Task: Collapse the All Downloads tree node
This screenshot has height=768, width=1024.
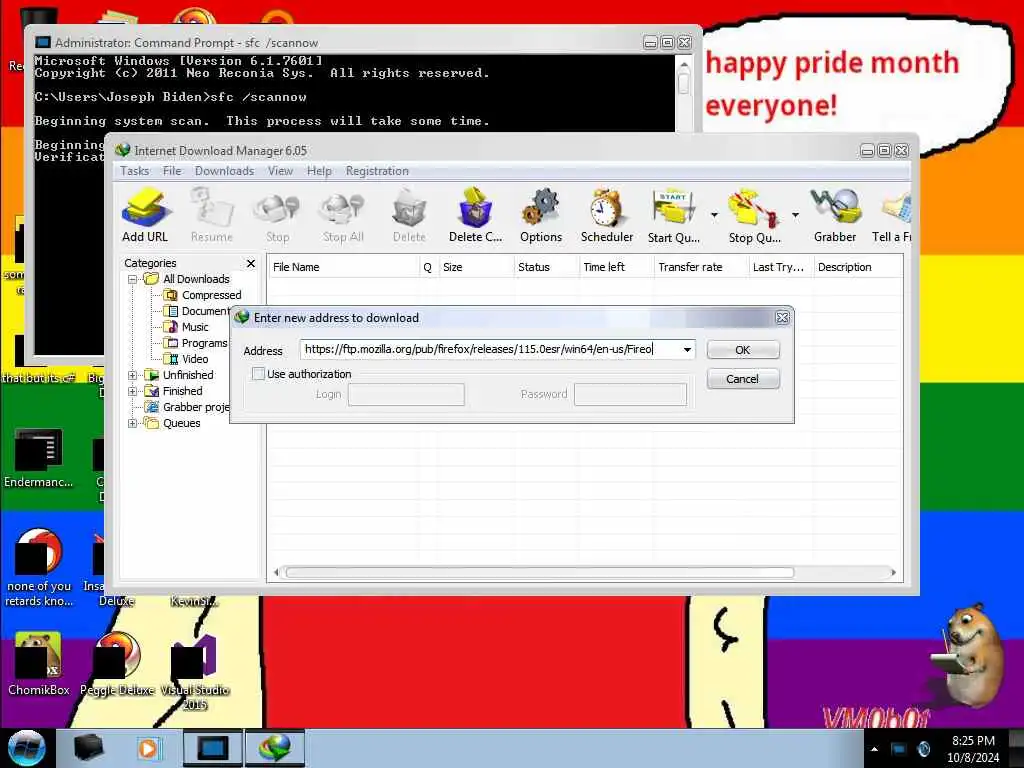Action: [133, 279]
